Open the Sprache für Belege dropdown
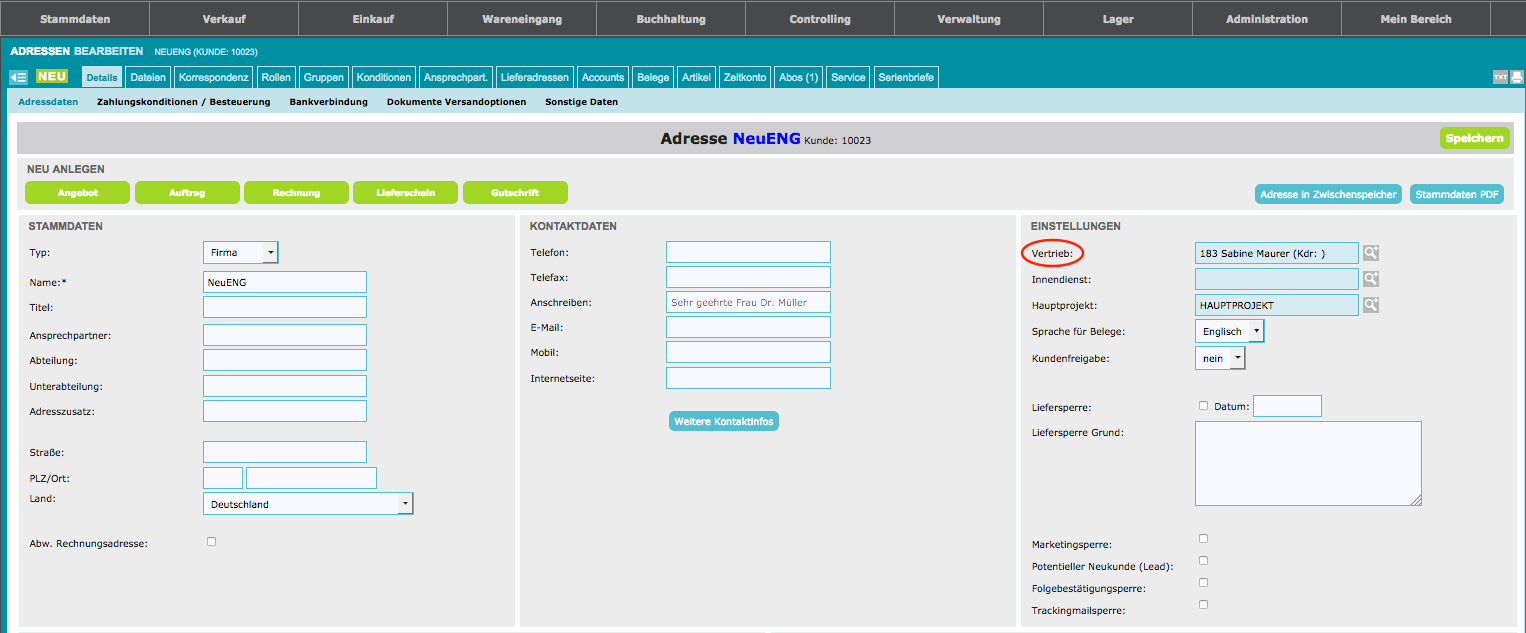Image resolution: width=1526 pixels, height=633 pixels. 1229,331
